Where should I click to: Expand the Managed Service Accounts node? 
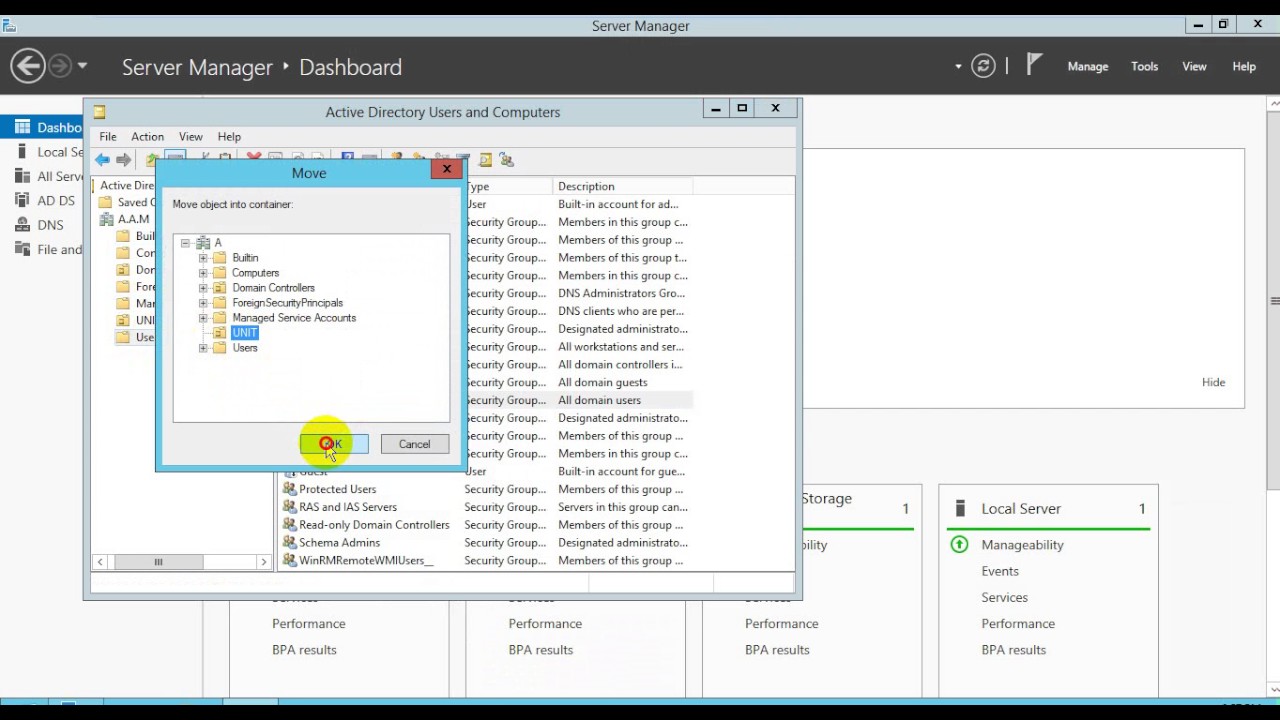click(203, 318)
